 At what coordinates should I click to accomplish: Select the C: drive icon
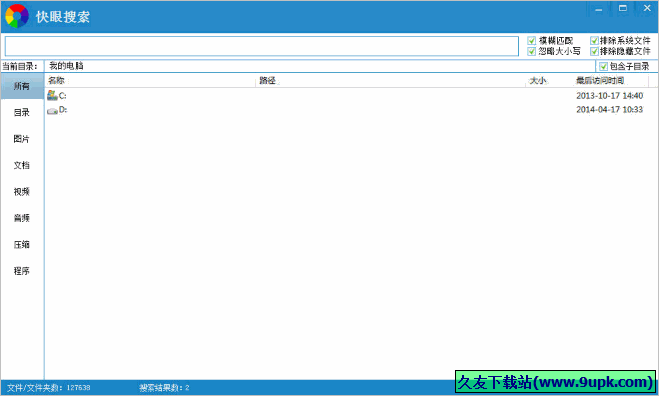[52, 95]
